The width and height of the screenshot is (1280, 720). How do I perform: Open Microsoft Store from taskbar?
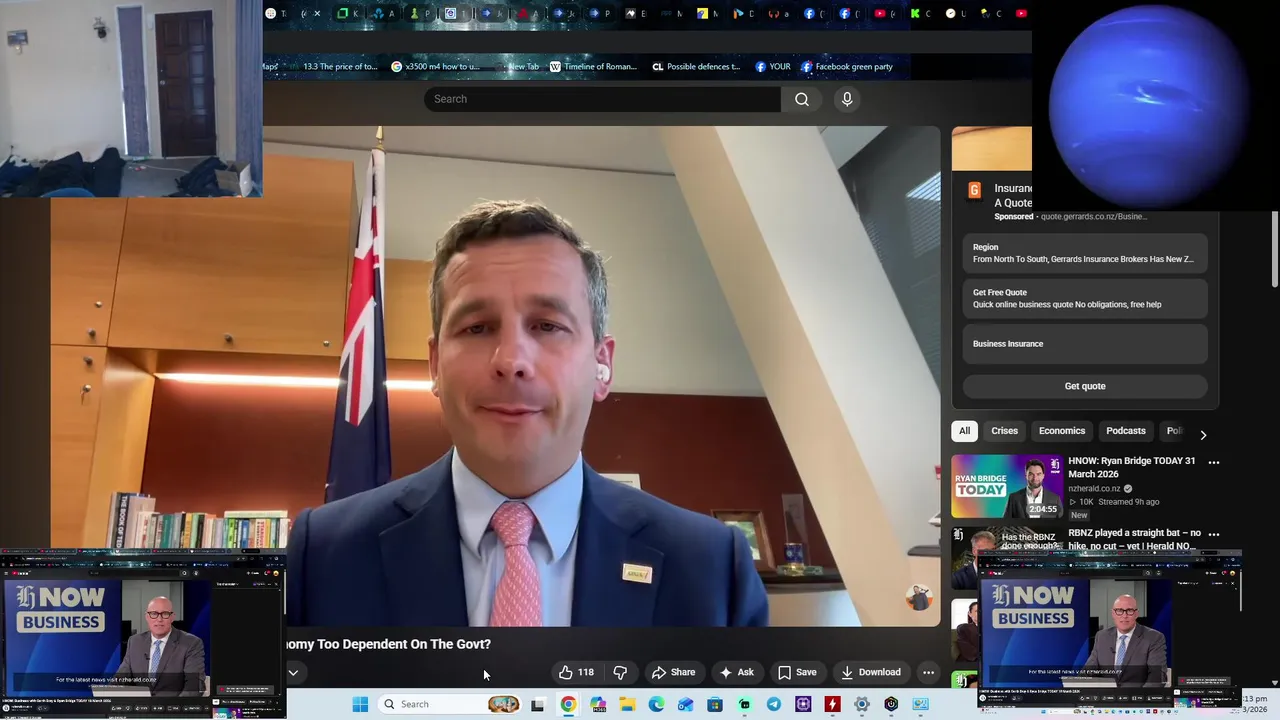(715, 704)
